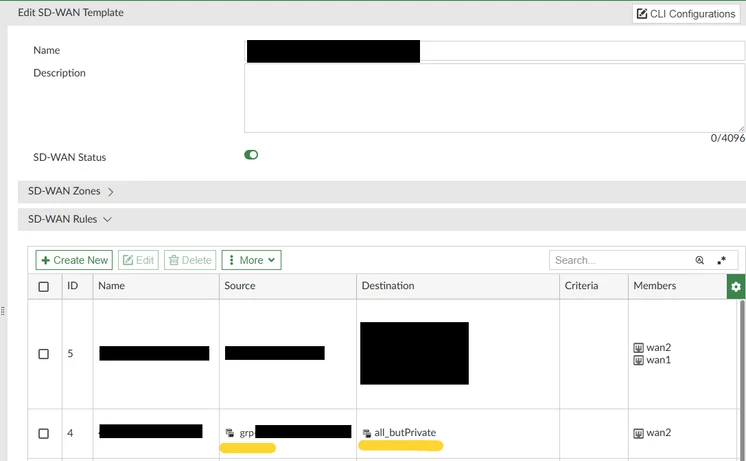The width and height of the screenshot is (746, 461).
Task: Click the magnifier search icon
Action: tap(699, 260)
